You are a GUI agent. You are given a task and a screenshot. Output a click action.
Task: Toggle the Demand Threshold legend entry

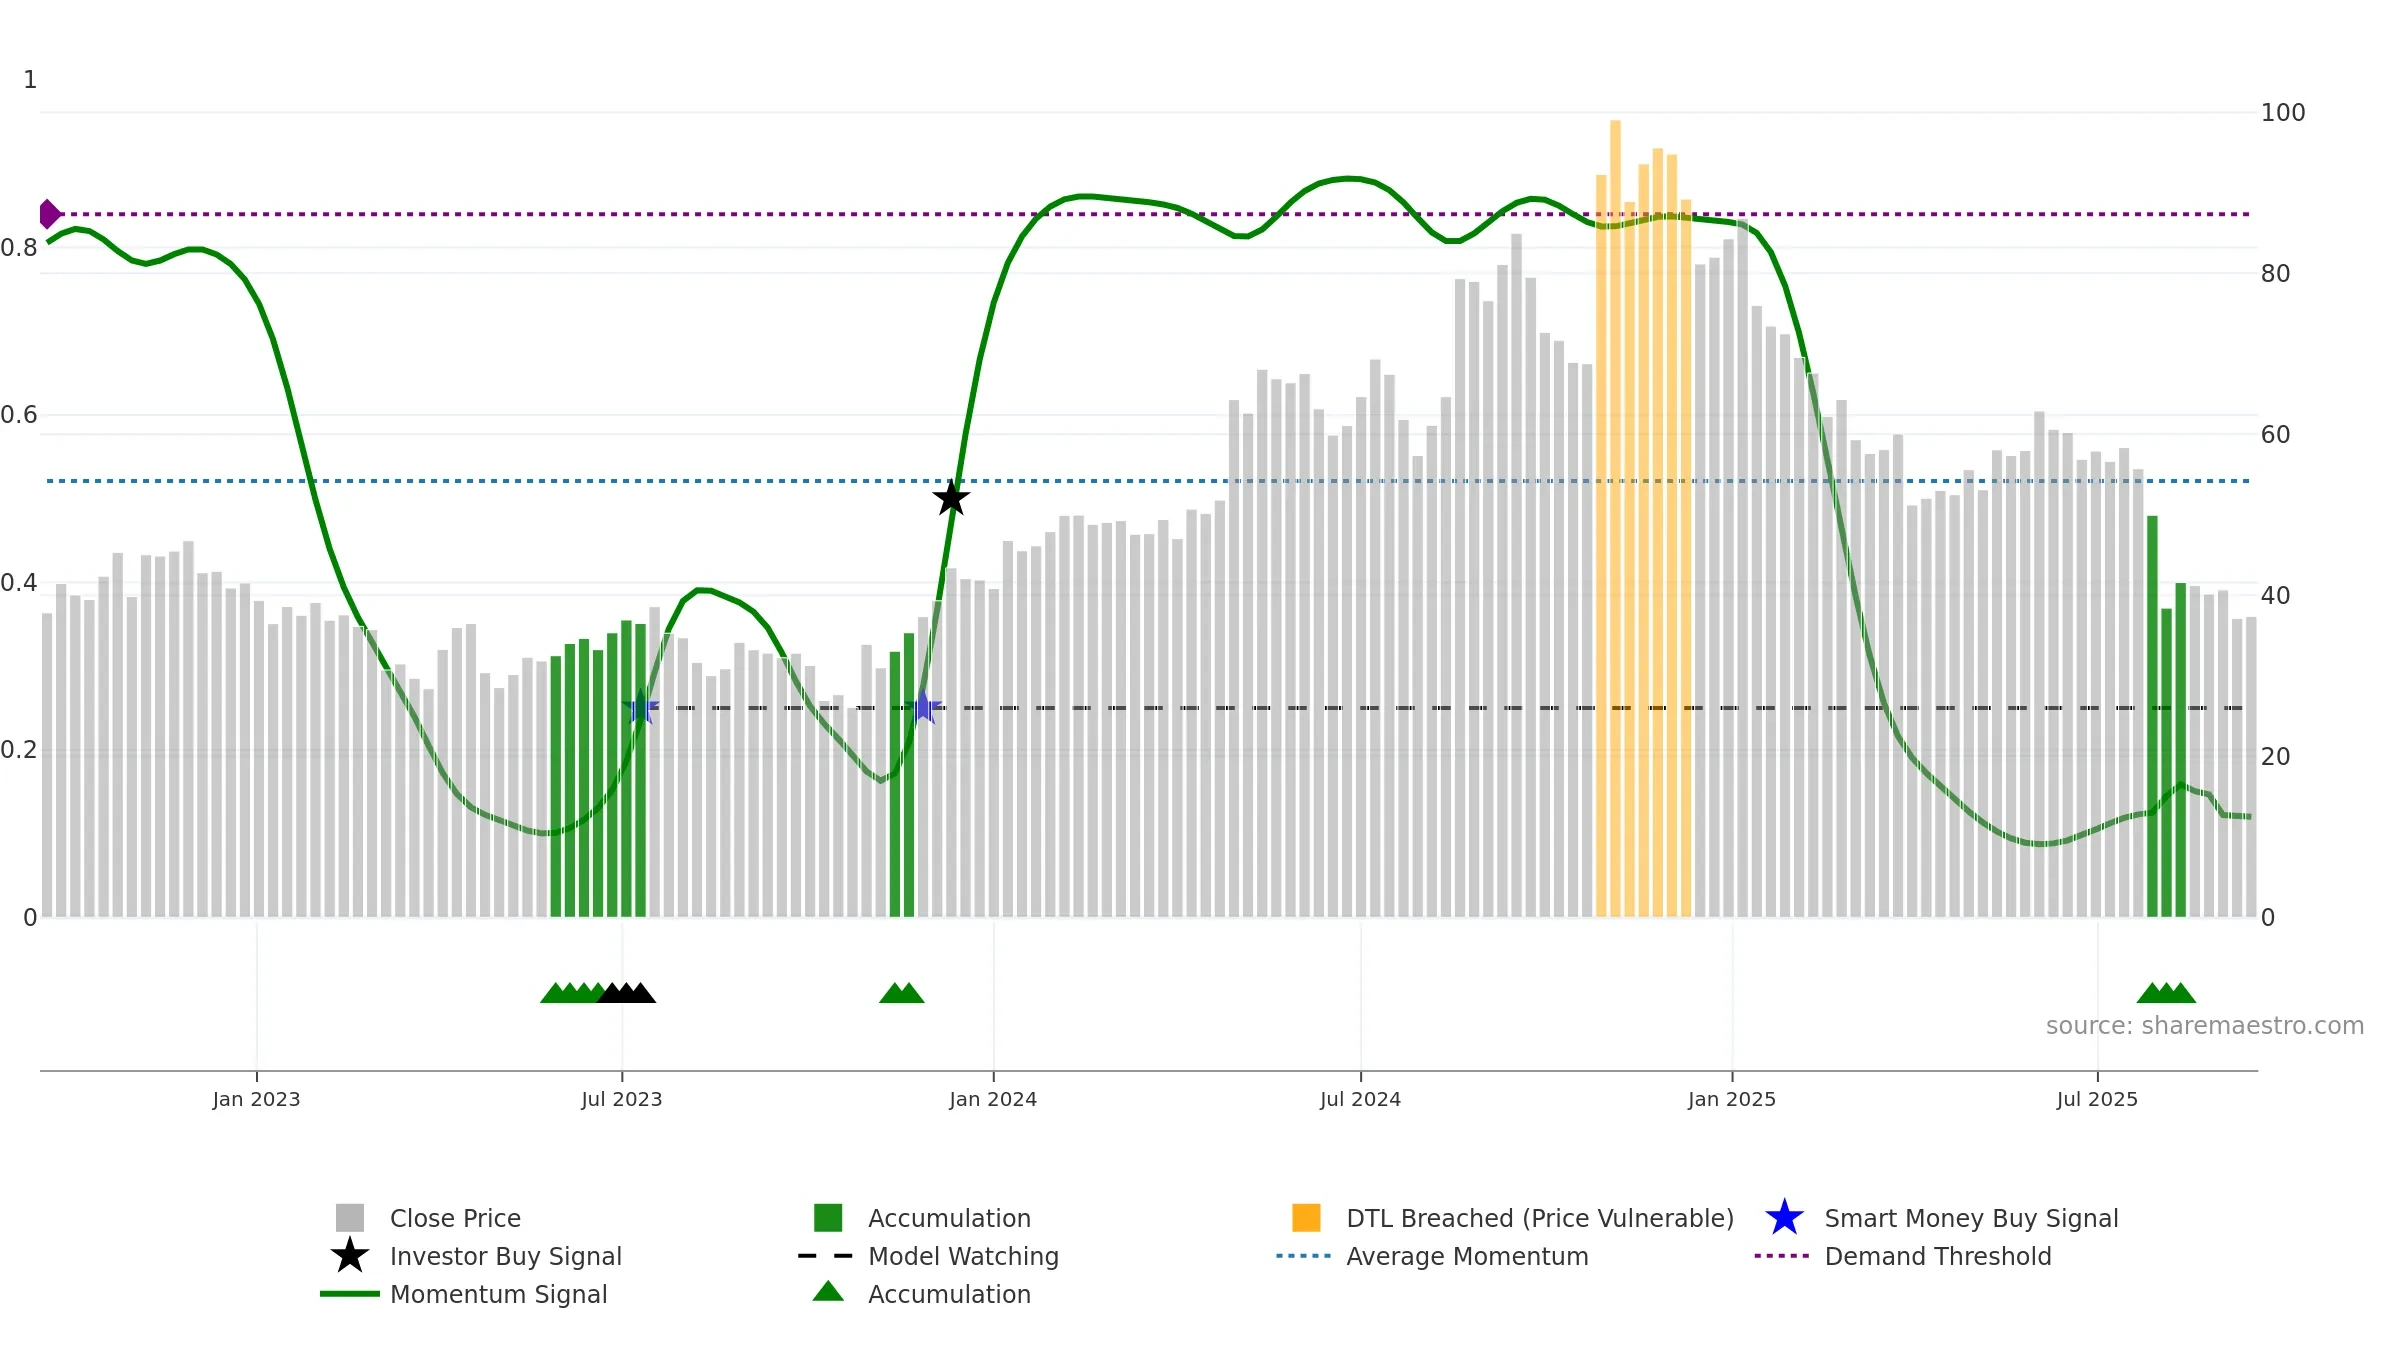(1903, 1256)
